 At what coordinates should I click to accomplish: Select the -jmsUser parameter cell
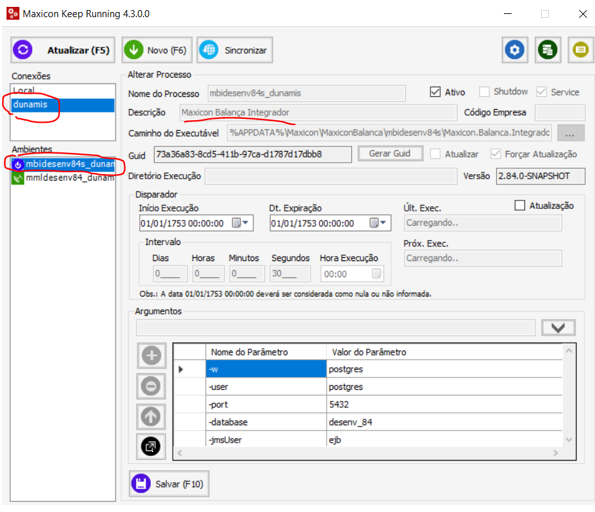click(266, 440)
